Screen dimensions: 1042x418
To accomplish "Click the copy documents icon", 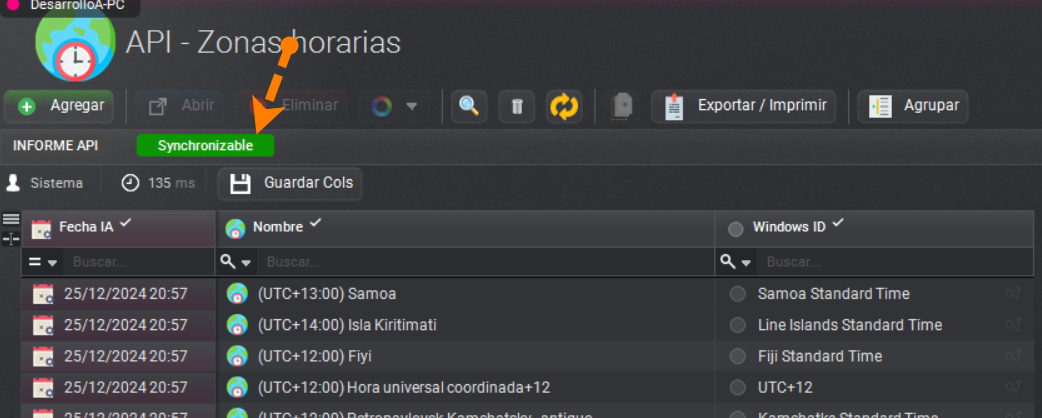I will [x=623, y=106].
